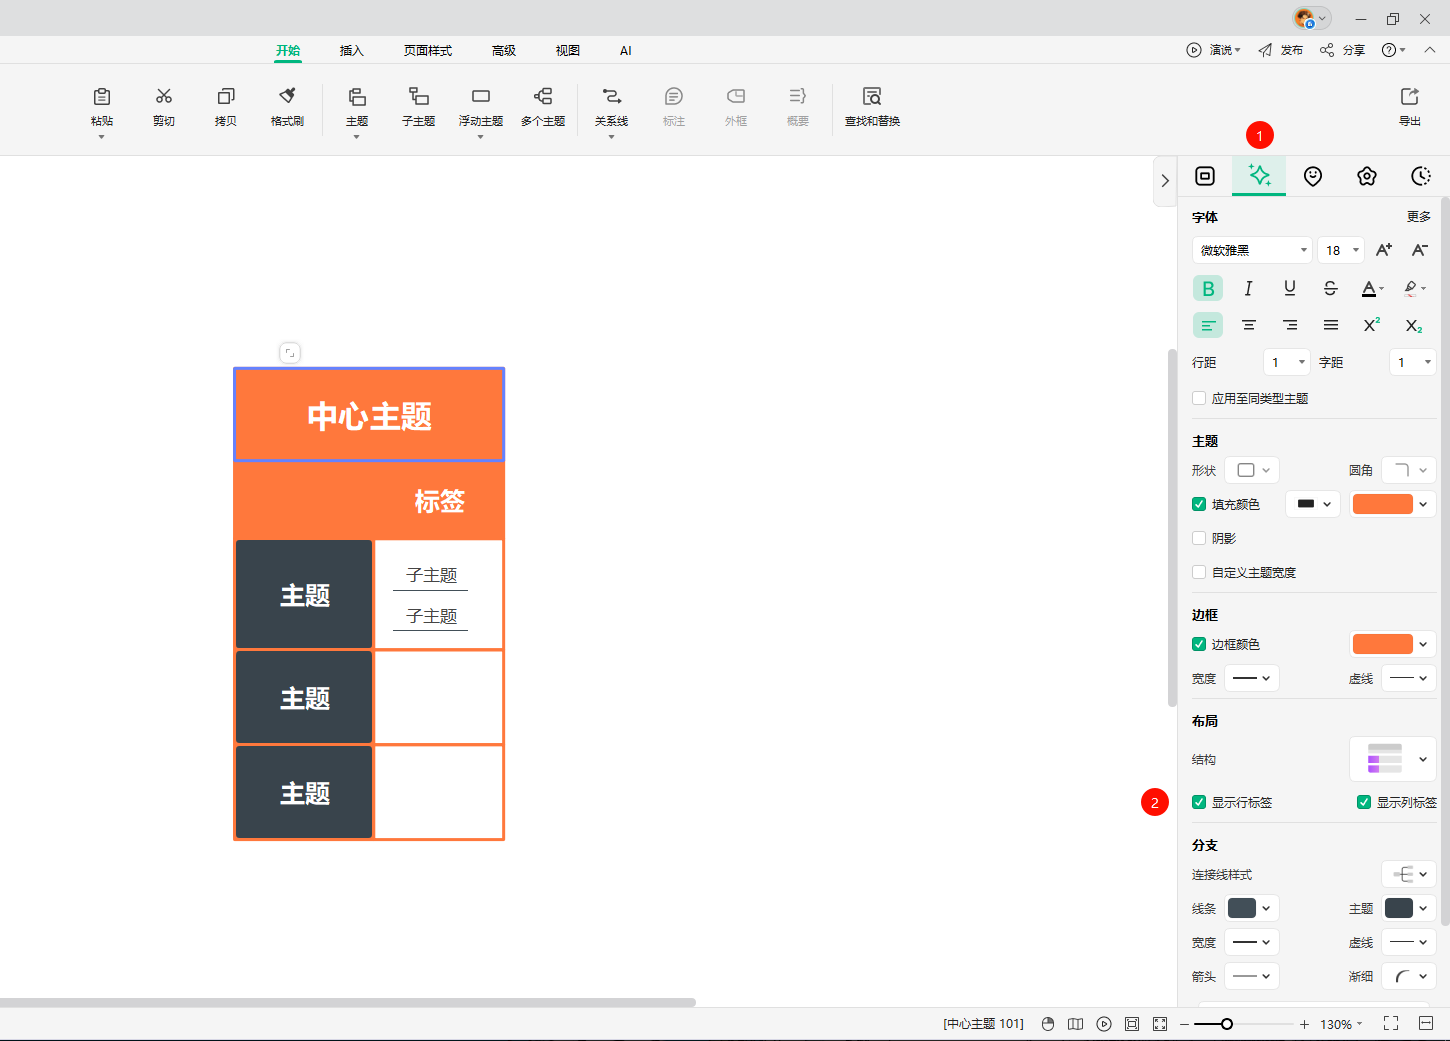1450x1041 pixels.
Task: Open the emoji/sticker panel icon
Action: coord(1313,176)
